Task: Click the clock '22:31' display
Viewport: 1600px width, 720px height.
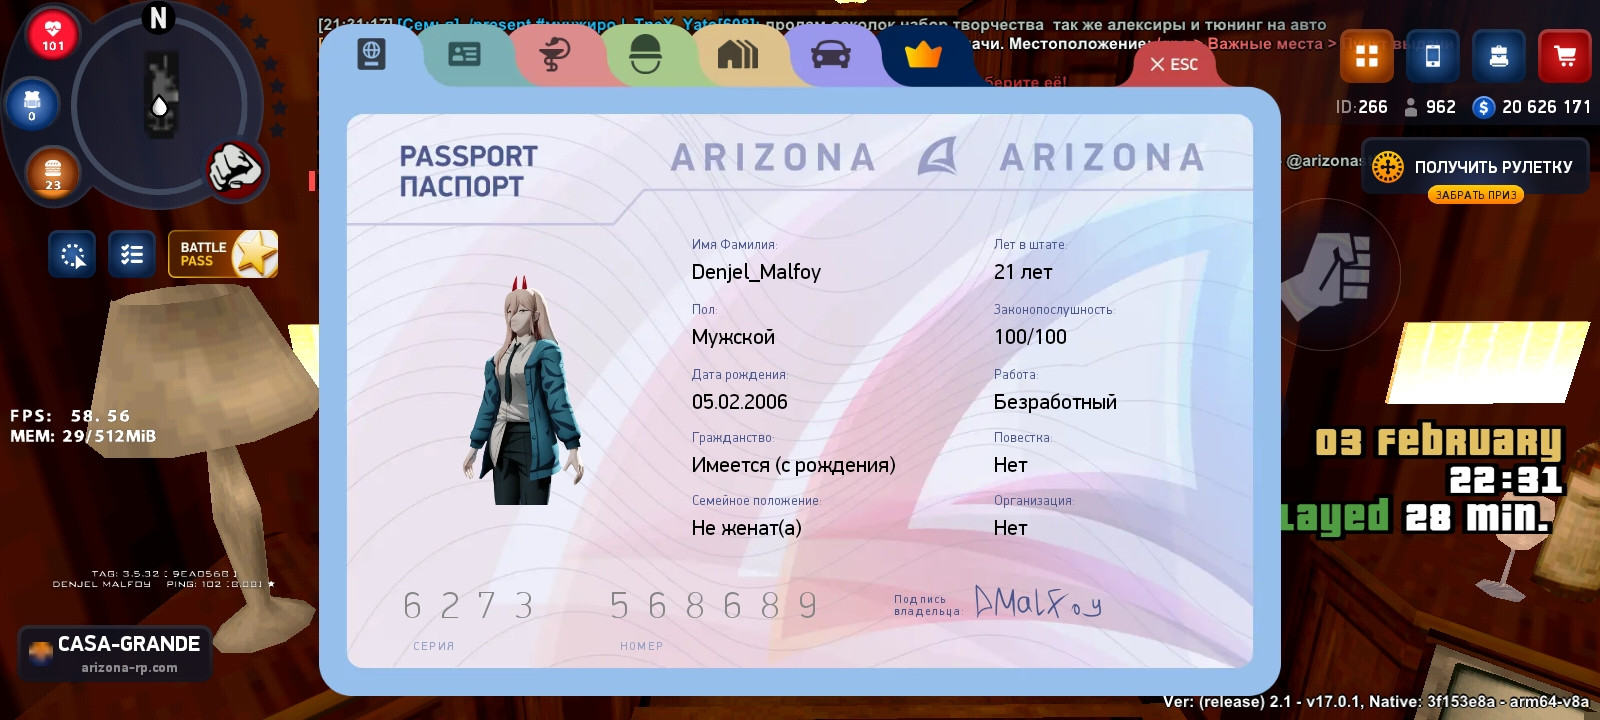Action: (1505, 480)
